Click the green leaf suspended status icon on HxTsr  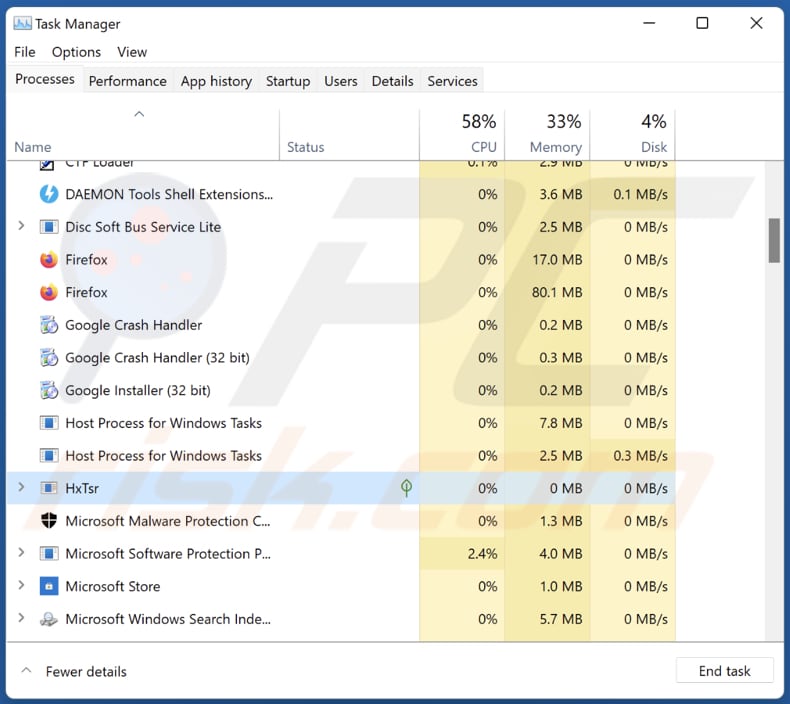[x=406, y=488]
